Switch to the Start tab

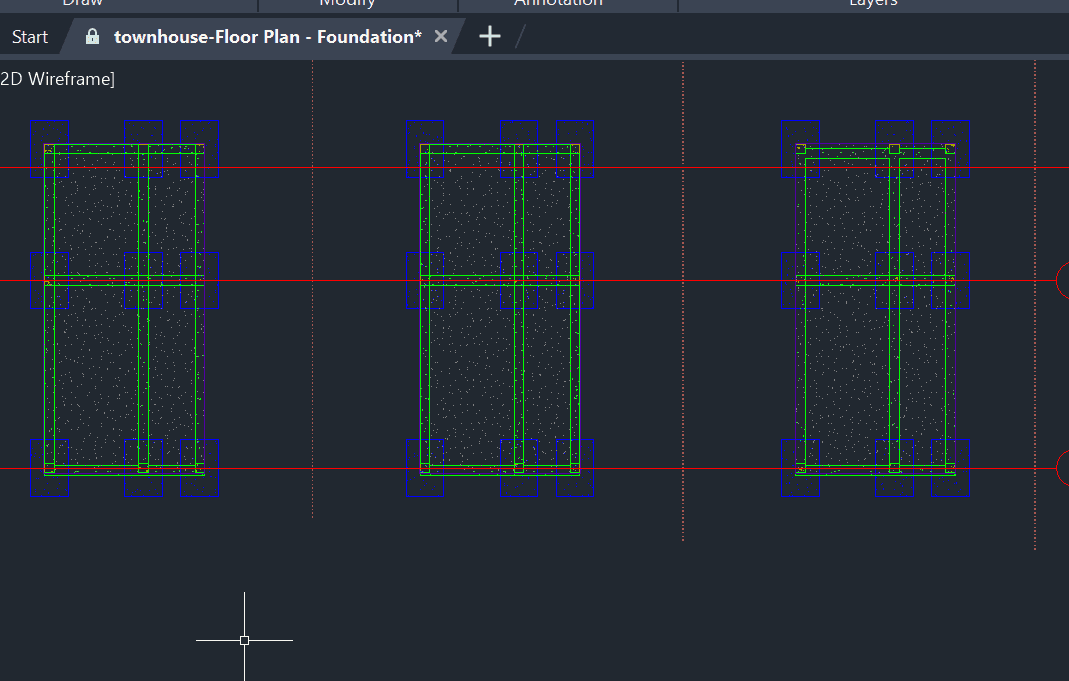coord(30,37)
